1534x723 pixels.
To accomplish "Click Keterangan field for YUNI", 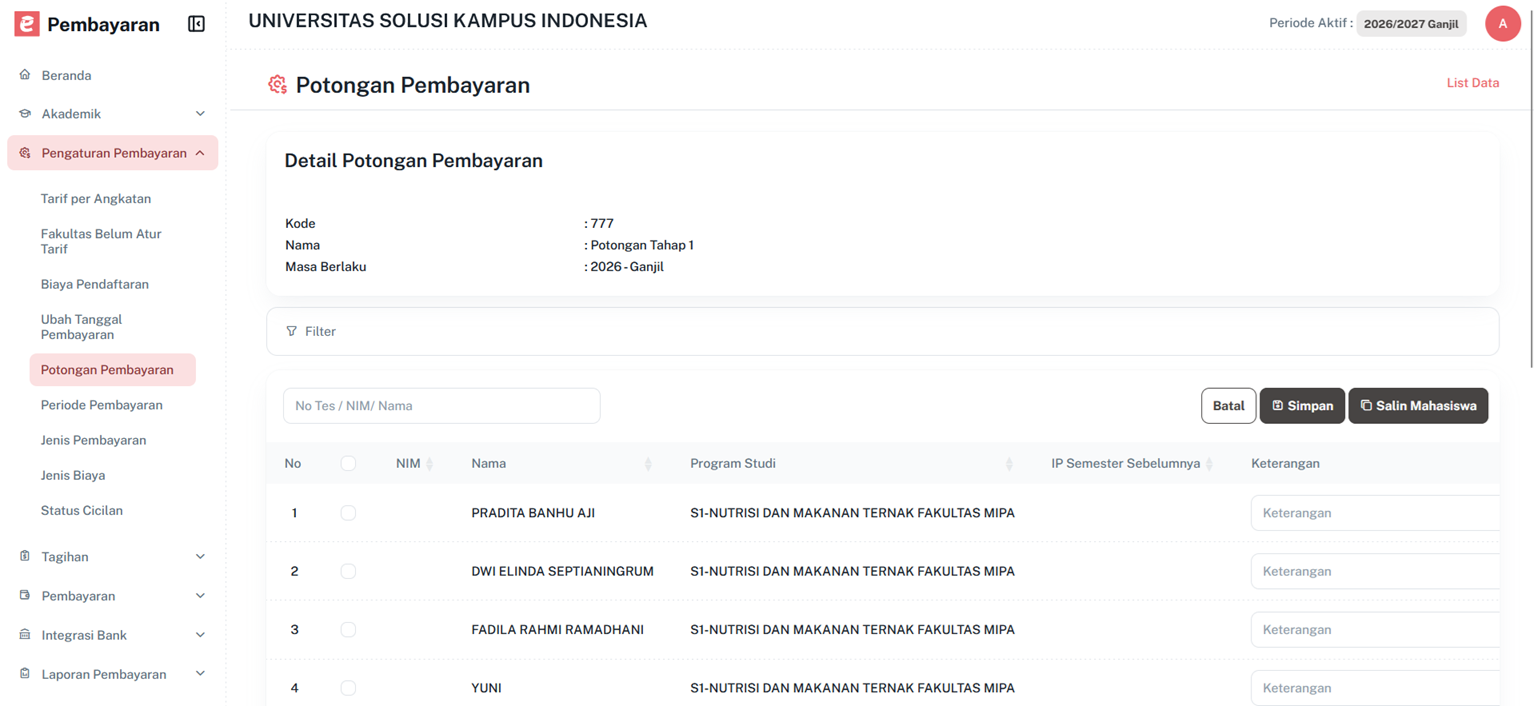I will [x=1375, y=688].
